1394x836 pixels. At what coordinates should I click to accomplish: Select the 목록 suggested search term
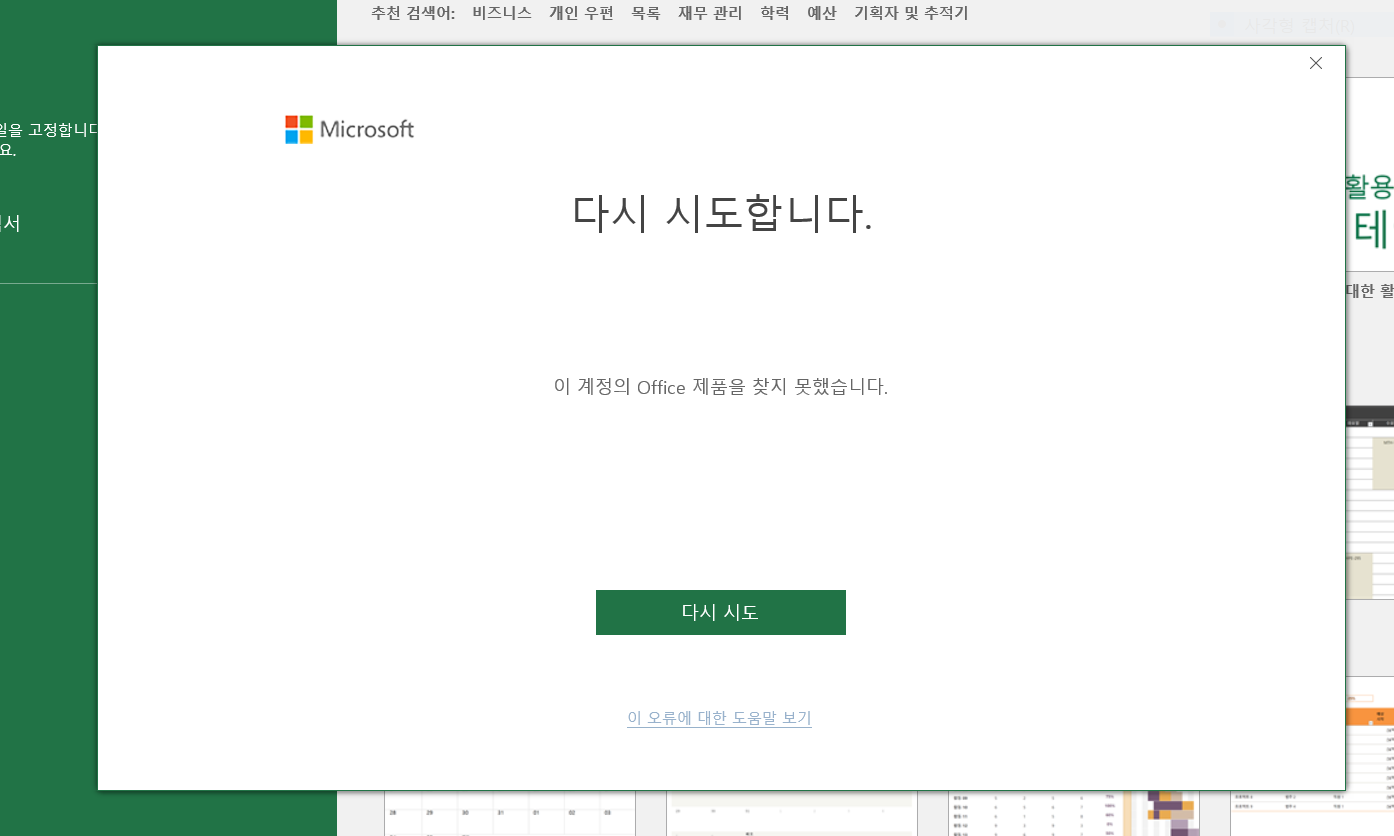click(646, 13)
